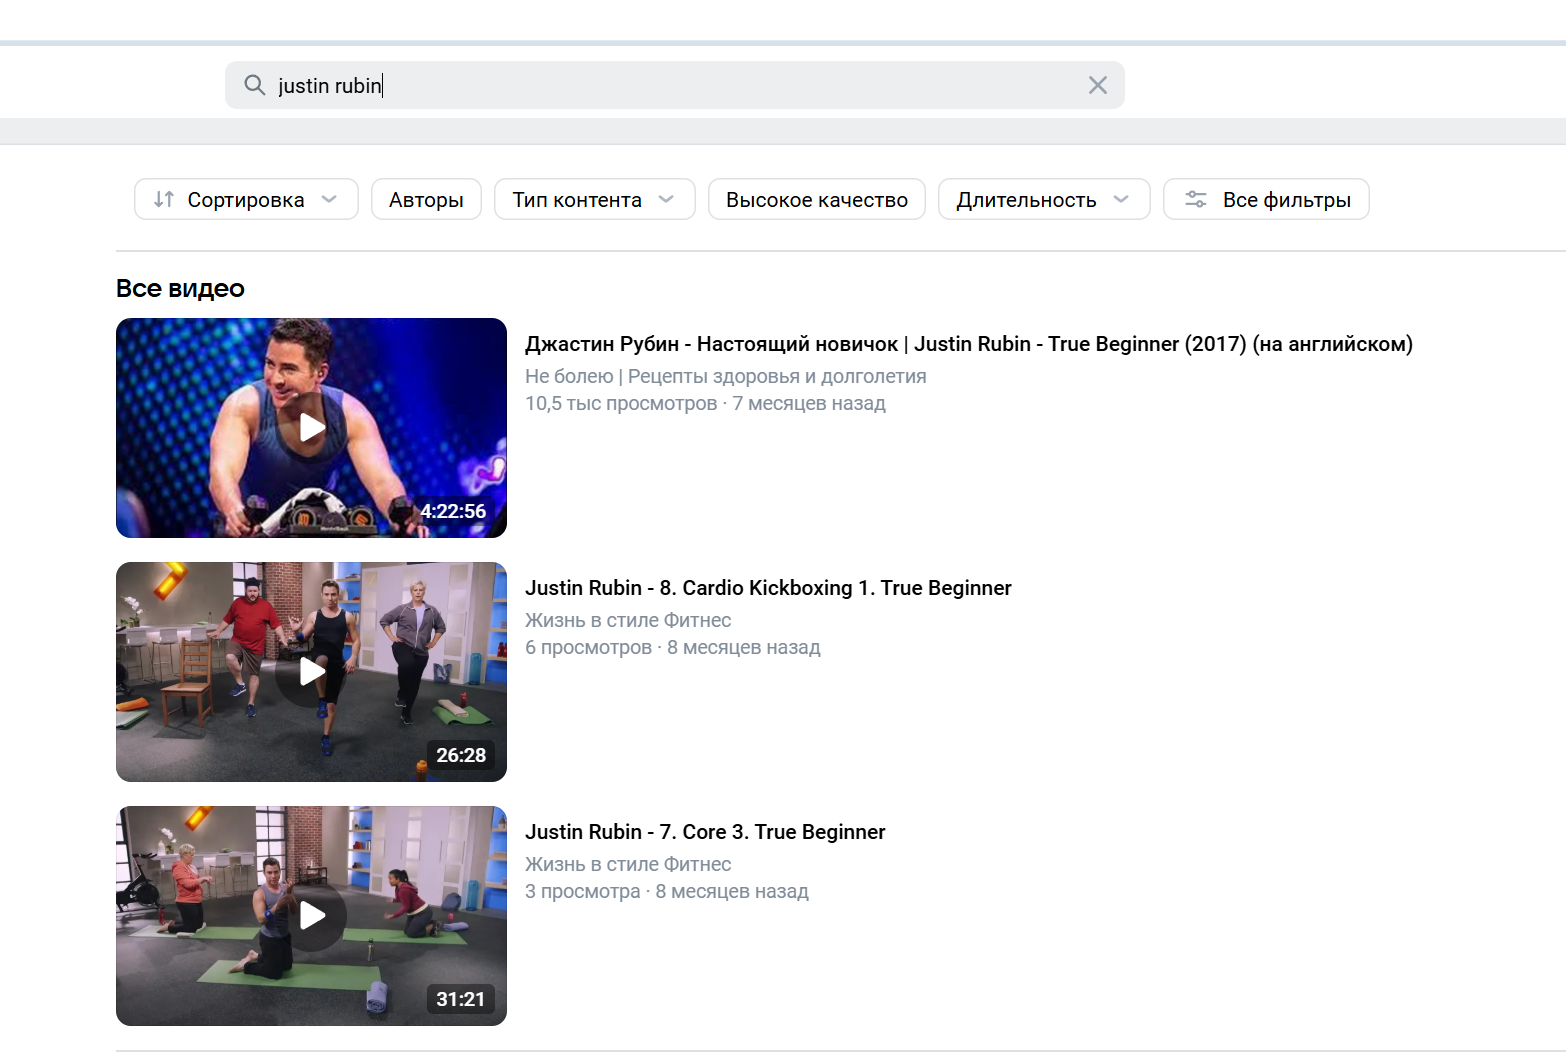Toggle the Авторы filter chip

coord(426,199)
